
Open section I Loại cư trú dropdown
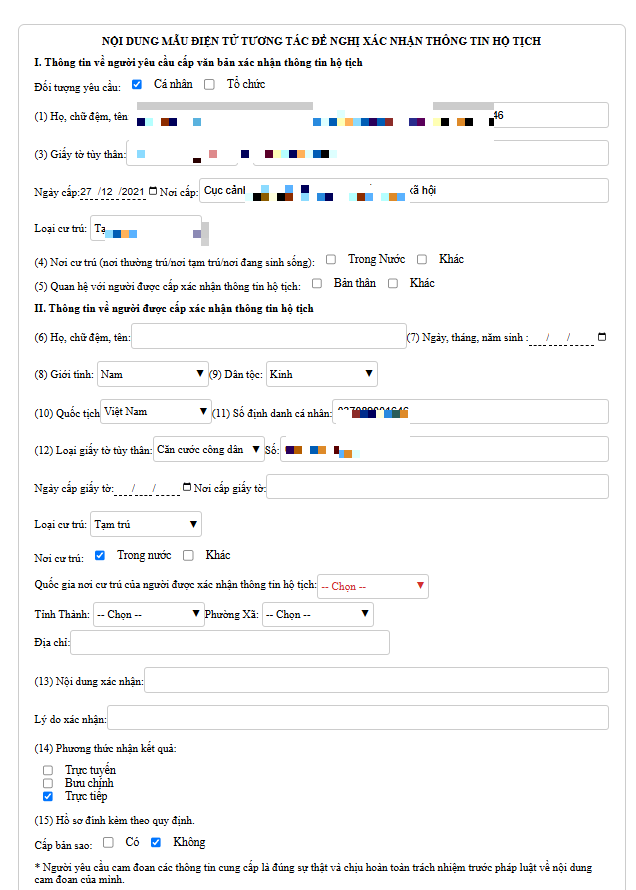tap(146, 229)
